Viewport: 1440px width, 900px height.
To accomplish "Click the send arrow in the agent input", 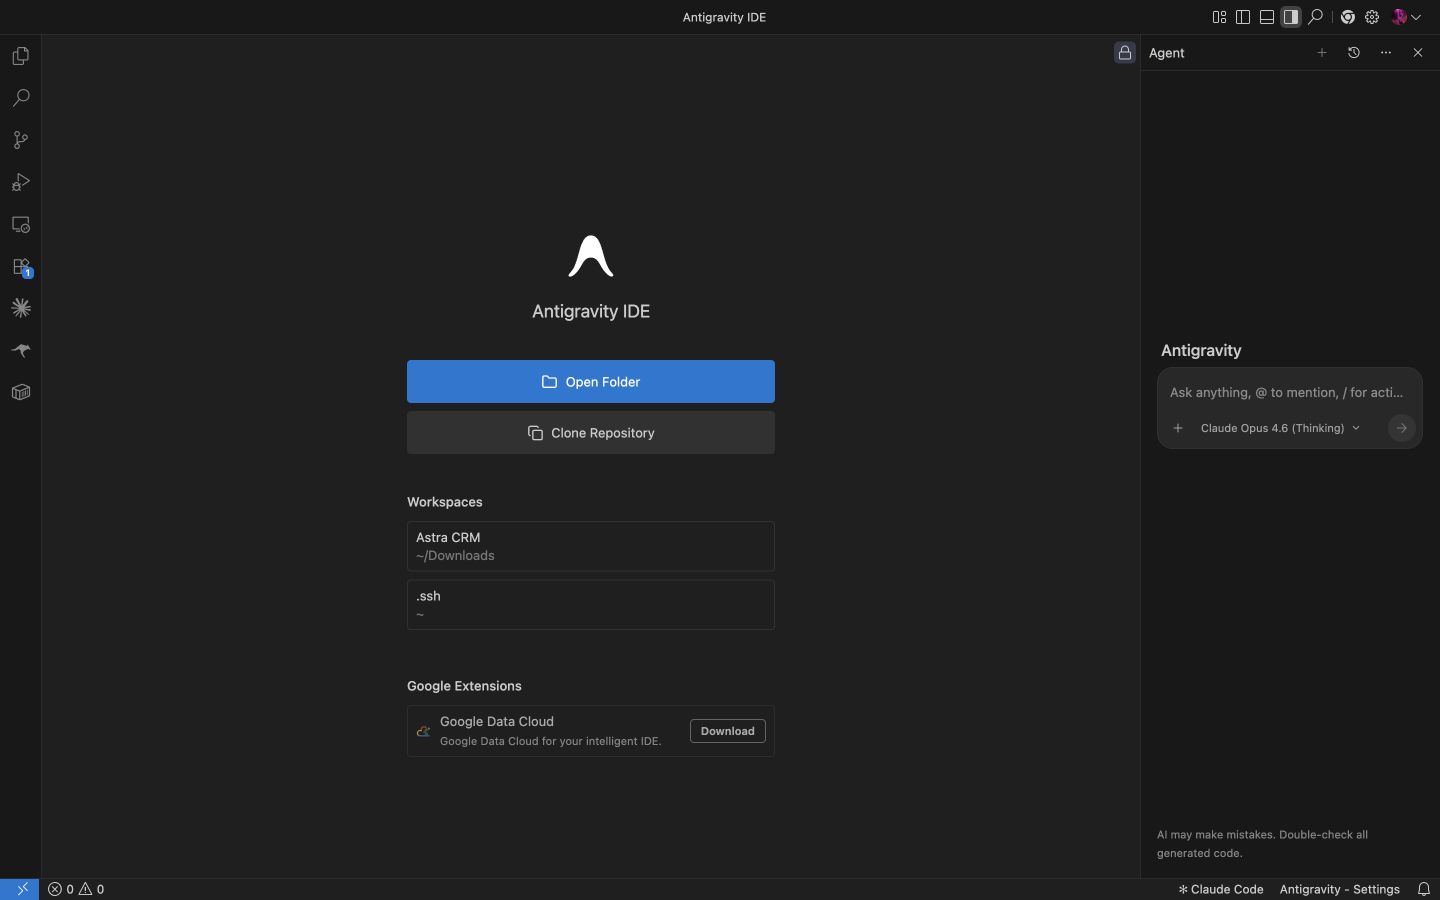I will pyautogui.click(x=1402, y=428).
